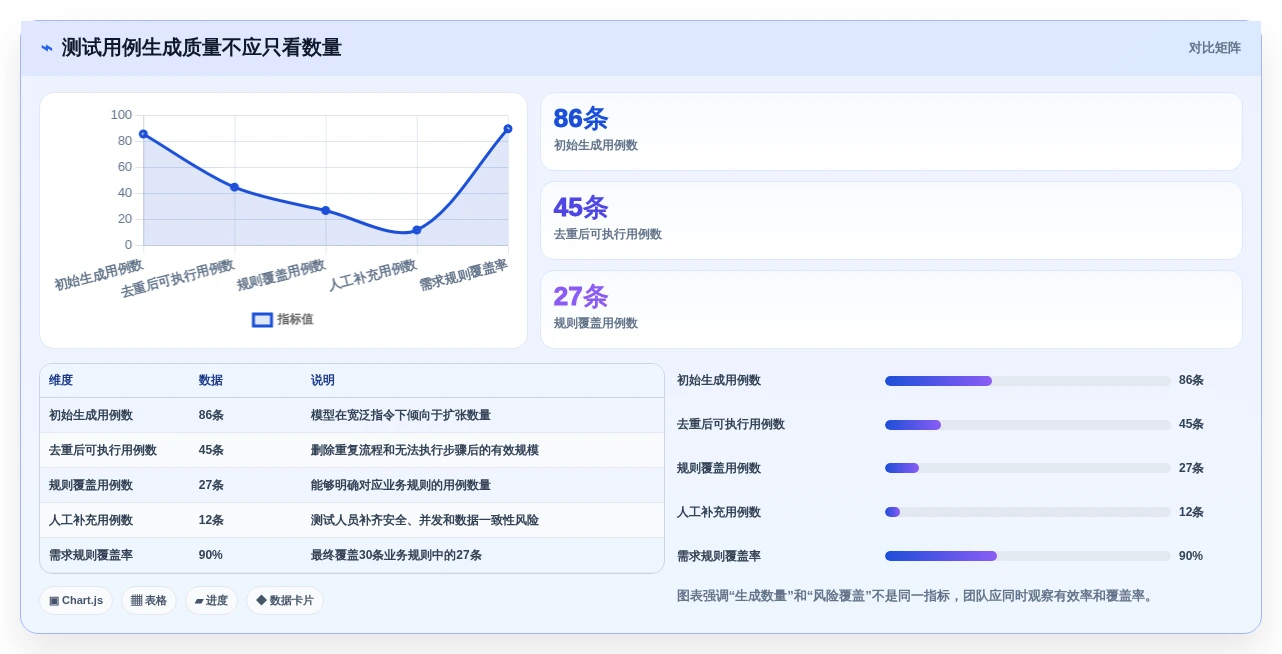Image resolution: width=1282 pixels, height=654 pixels.
Task: Click the 12条 label beside progress bar
Action: (x=1191, y=512)
